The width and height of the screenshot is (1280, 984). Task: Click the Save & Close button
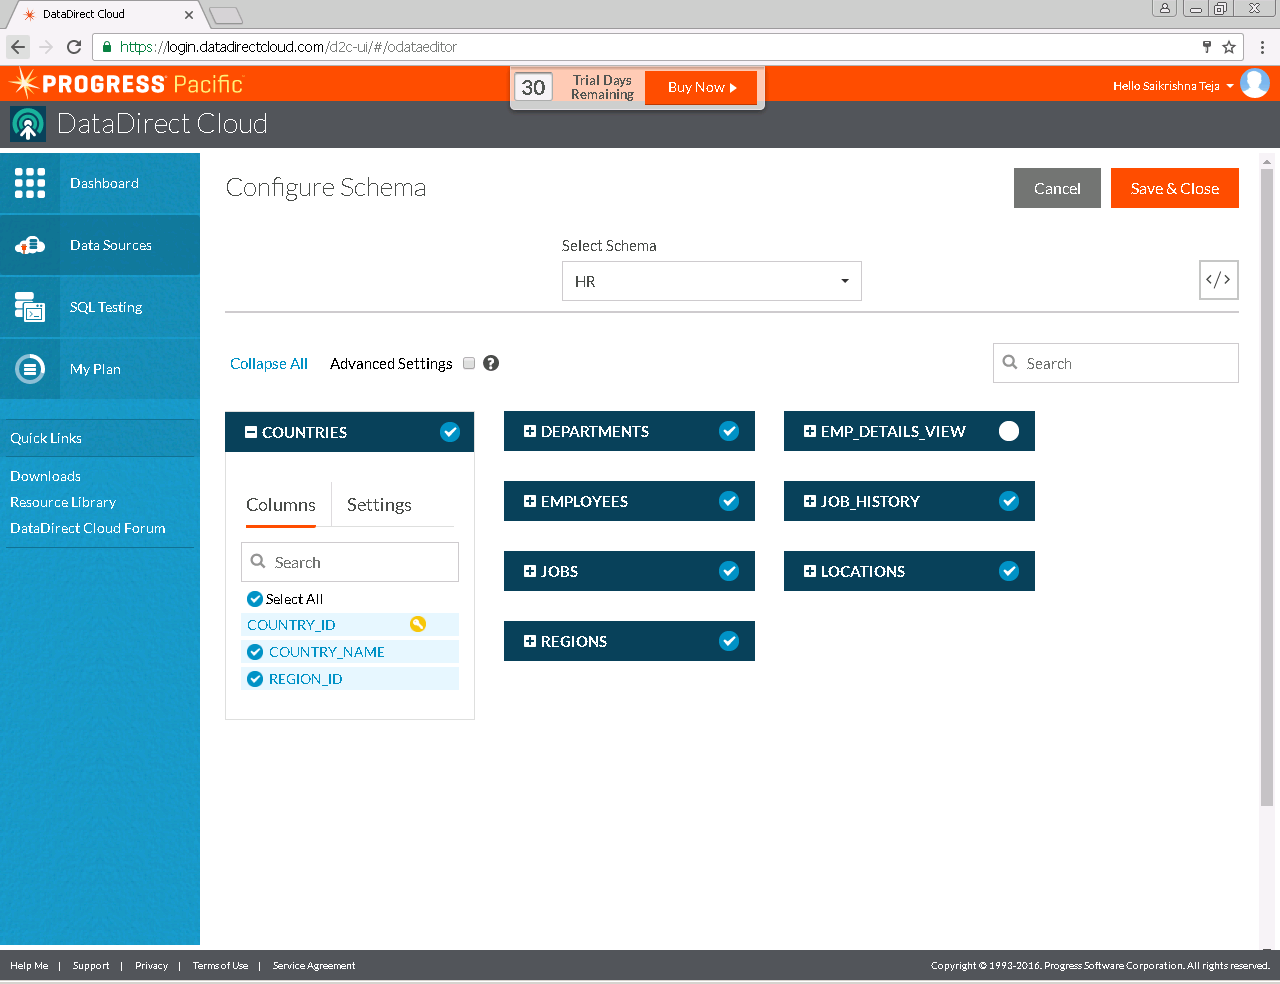[x=1175, y=188]
